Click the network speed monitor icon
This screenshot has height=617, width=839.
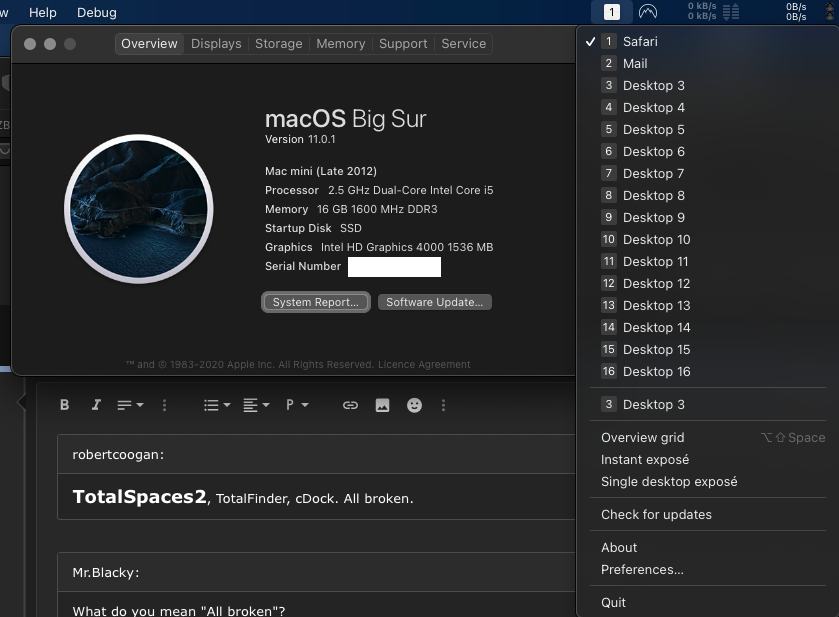tap(713, 11)
